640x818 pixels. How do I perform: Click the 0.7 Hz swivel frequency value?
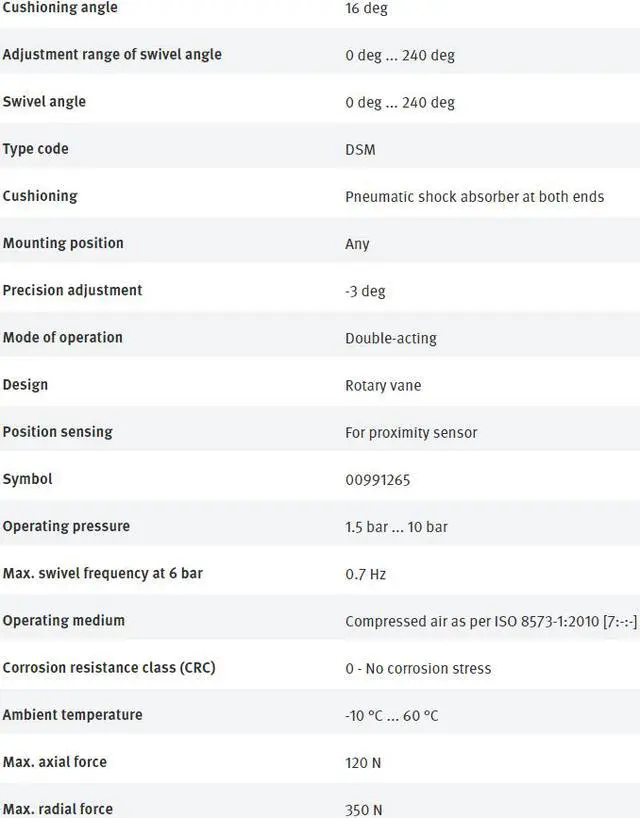click(365, 574)
